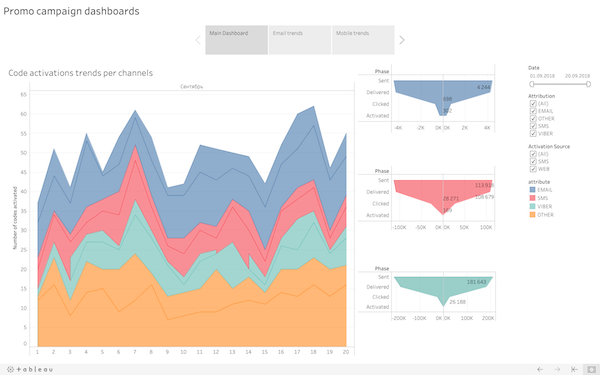Click the end date 20.09.2018
600x375 pixels.
[577, 76]
